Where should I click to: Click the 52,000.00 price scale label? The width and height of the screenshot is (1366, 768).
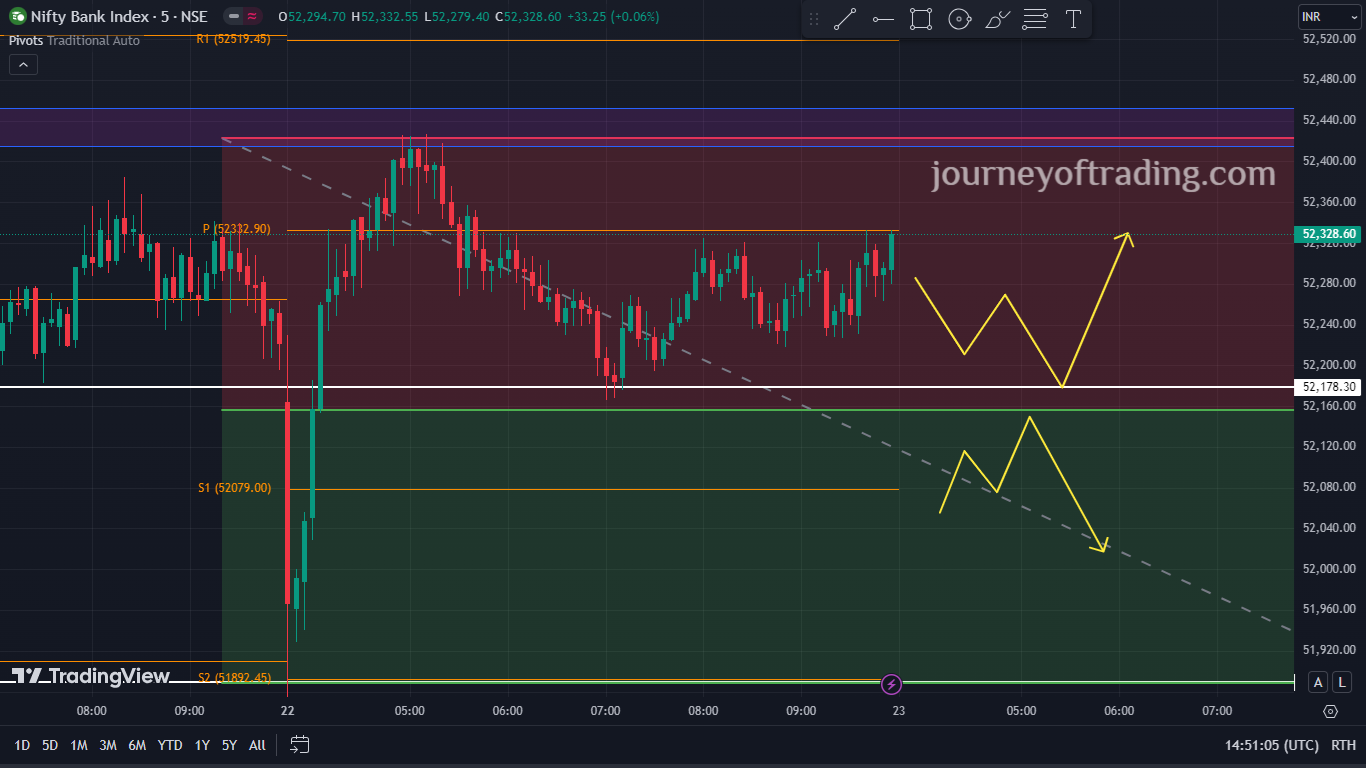coord(1329,568)
